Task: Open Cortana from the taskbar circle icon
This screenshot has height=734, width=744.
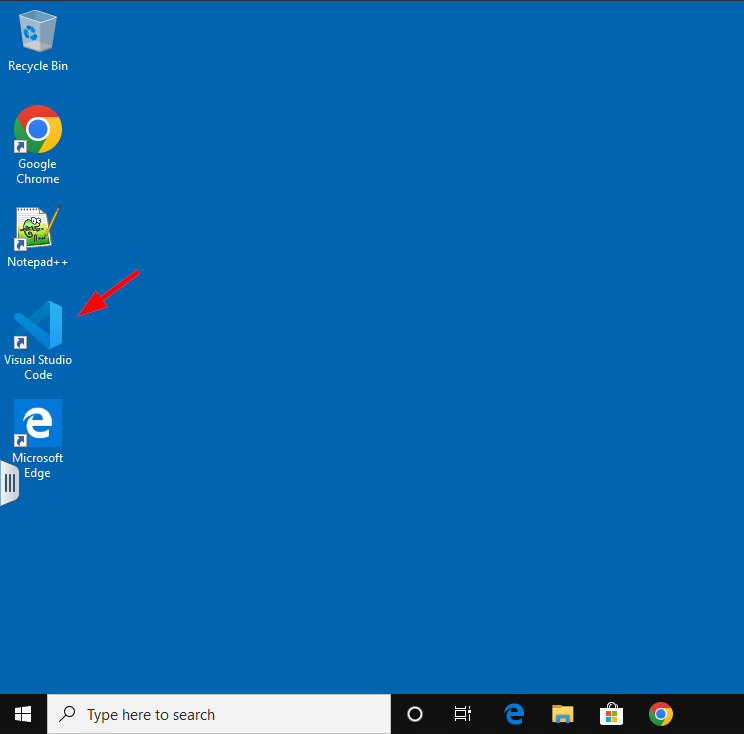Action: (415, 714)
